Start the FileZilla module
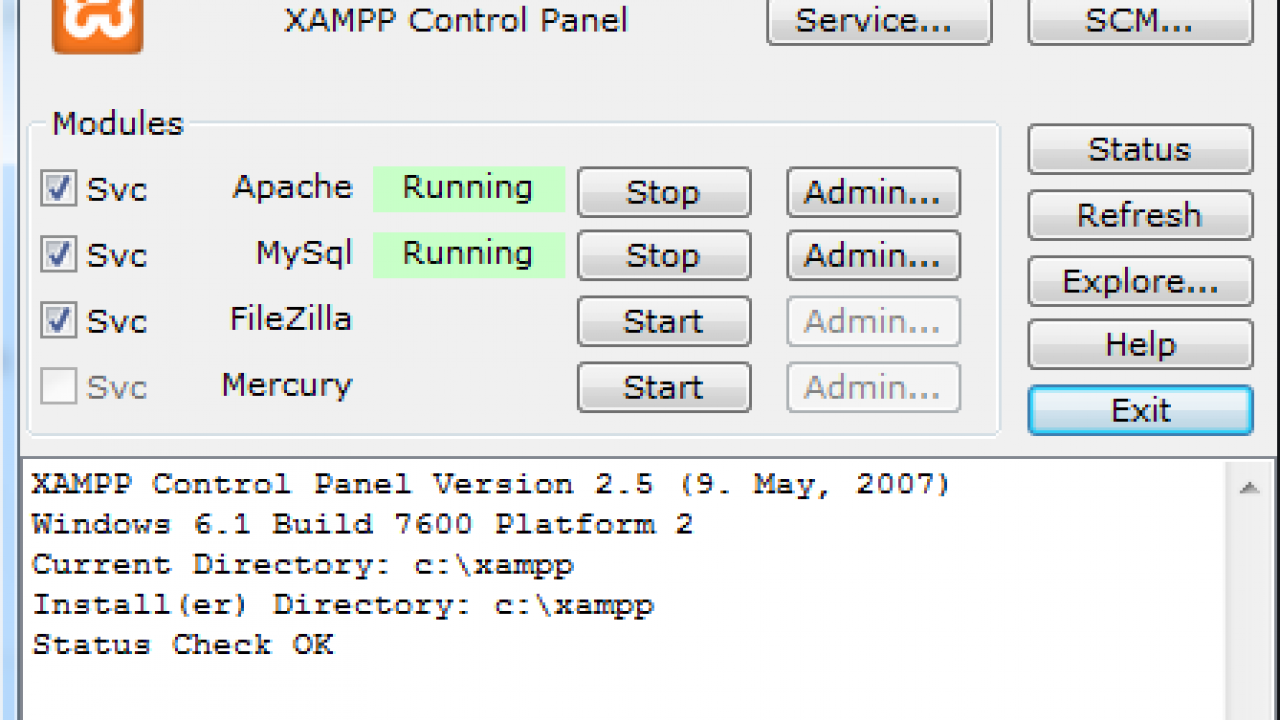This screenshot has width=1280, height=720. tap(663, 322)
